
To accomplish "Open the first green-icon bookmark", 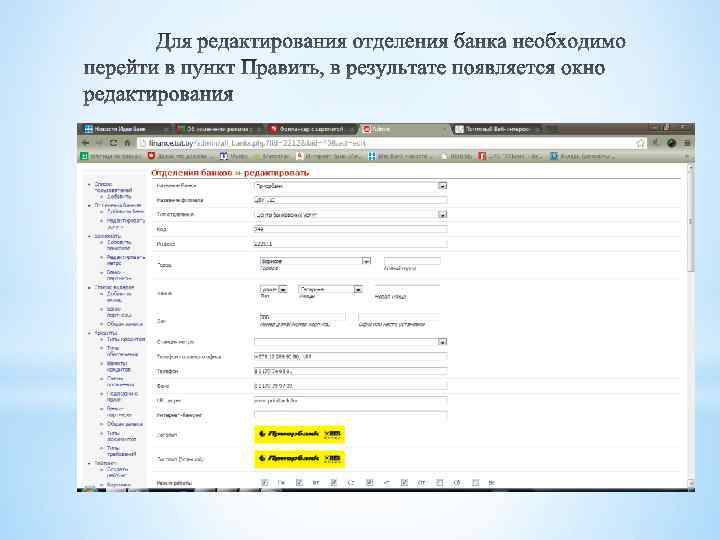I will click(x=111, y=156).
